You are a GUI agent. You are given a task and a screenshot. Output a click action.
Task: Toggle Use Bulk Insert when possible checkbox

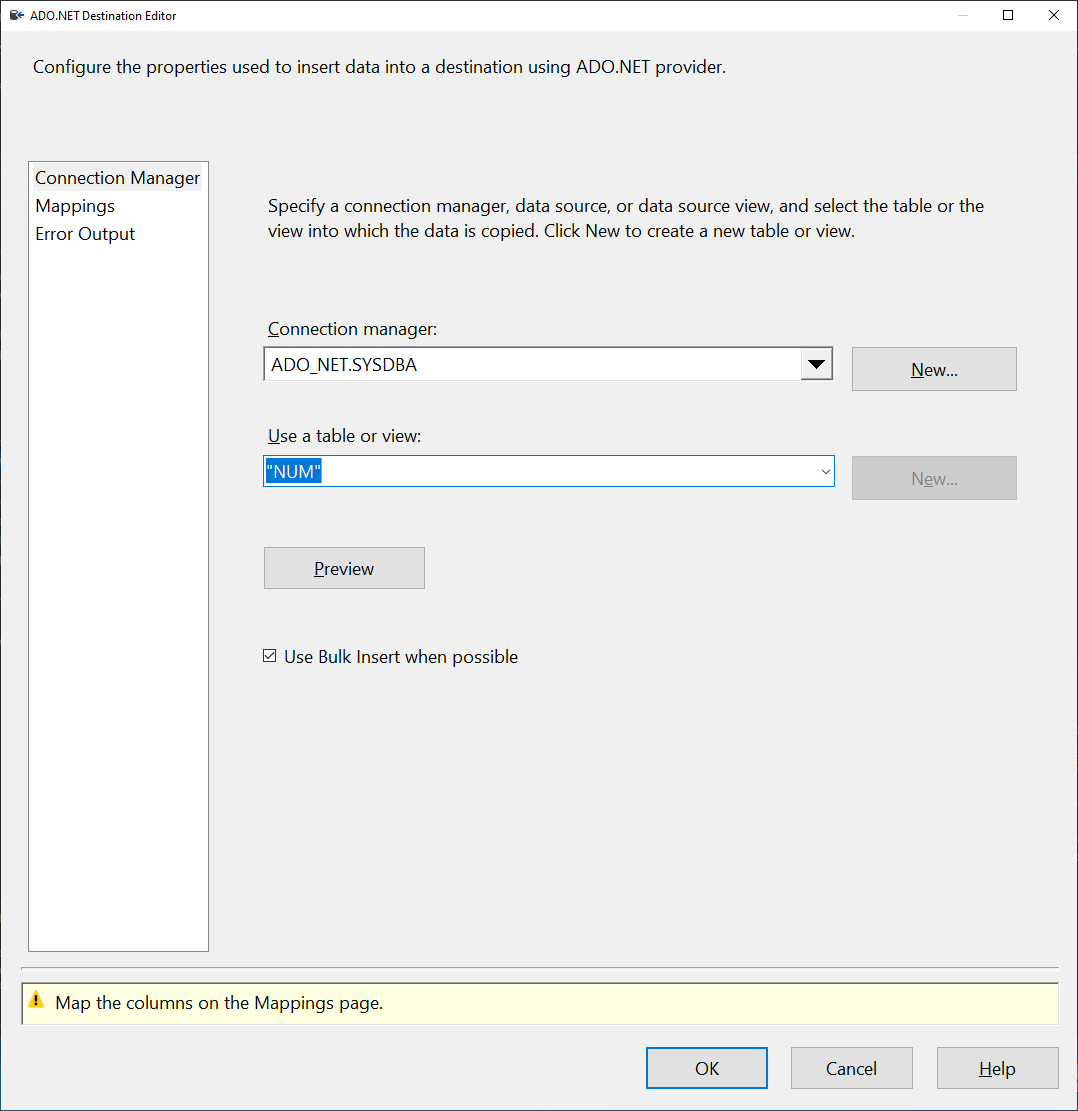click(x=269, y=656)
